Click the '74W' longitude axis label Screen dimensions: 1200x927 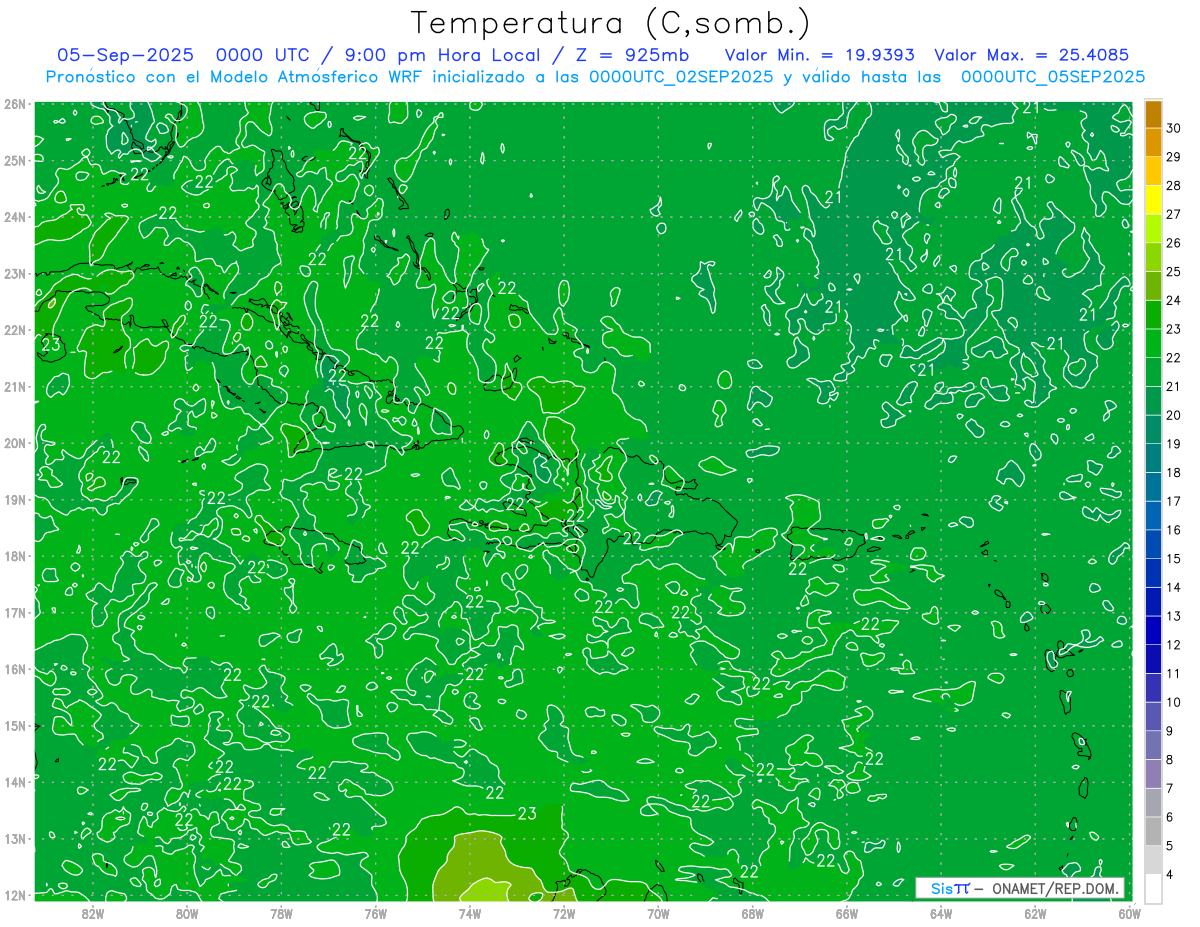point(470,912)
